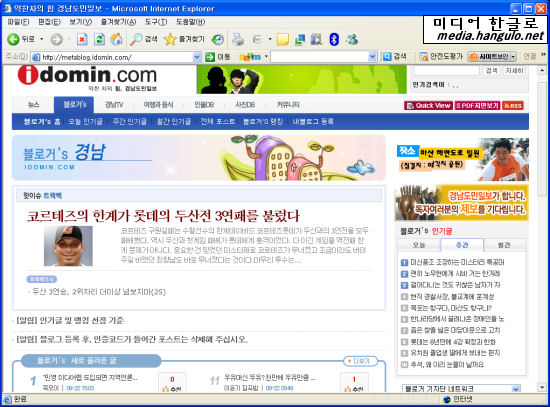Open 주간 인기글 submenu link
Viewport: 550px width, 407px height.
pyautogui.click(x=129, y=122)
